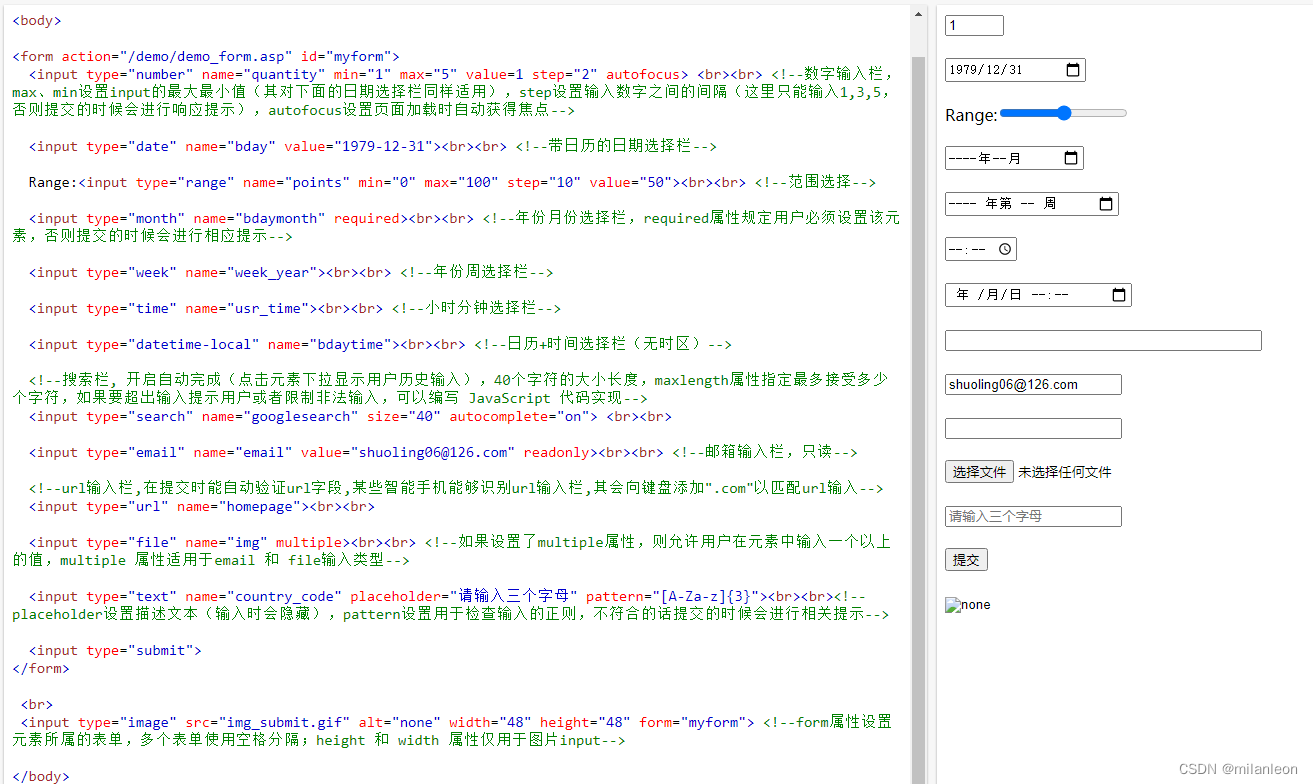Open the calendar icon in the week (年第--周) field

[x=1105, y=204]
